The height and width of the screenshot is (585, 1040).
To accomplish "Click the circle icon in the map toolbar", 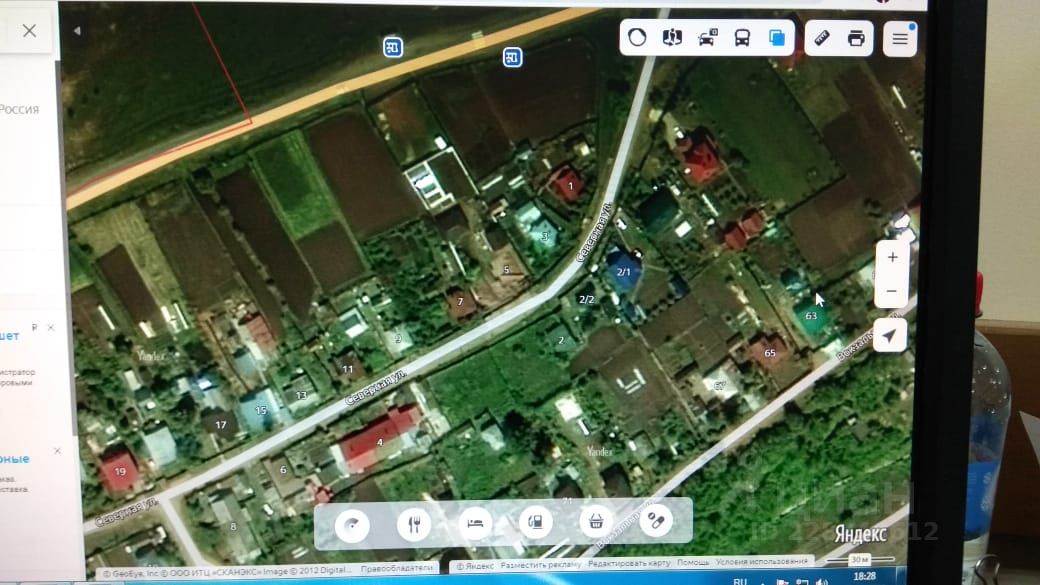I will 637,37.
